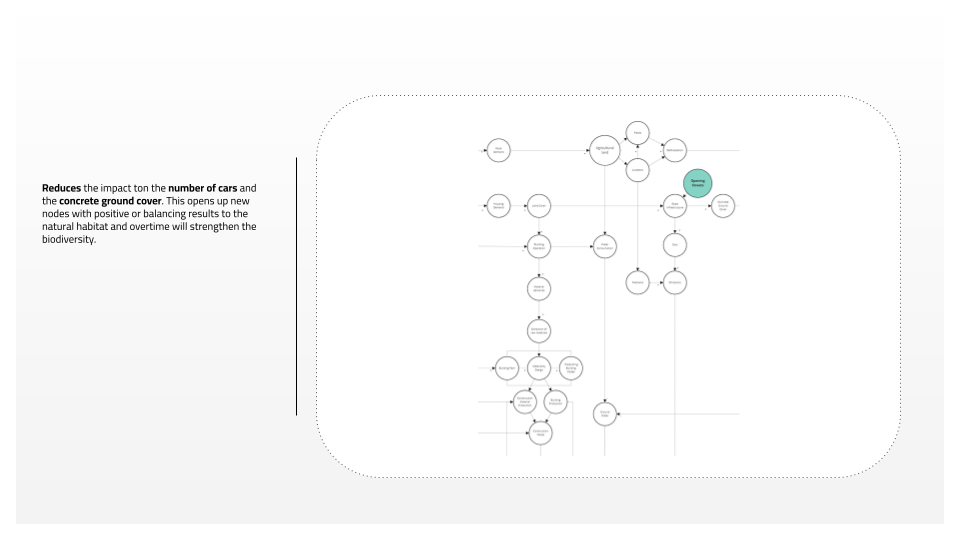Viewport: 960px width, 540px height.
Task: Select the Water Consumption node
Action: (x=604, y=244)
